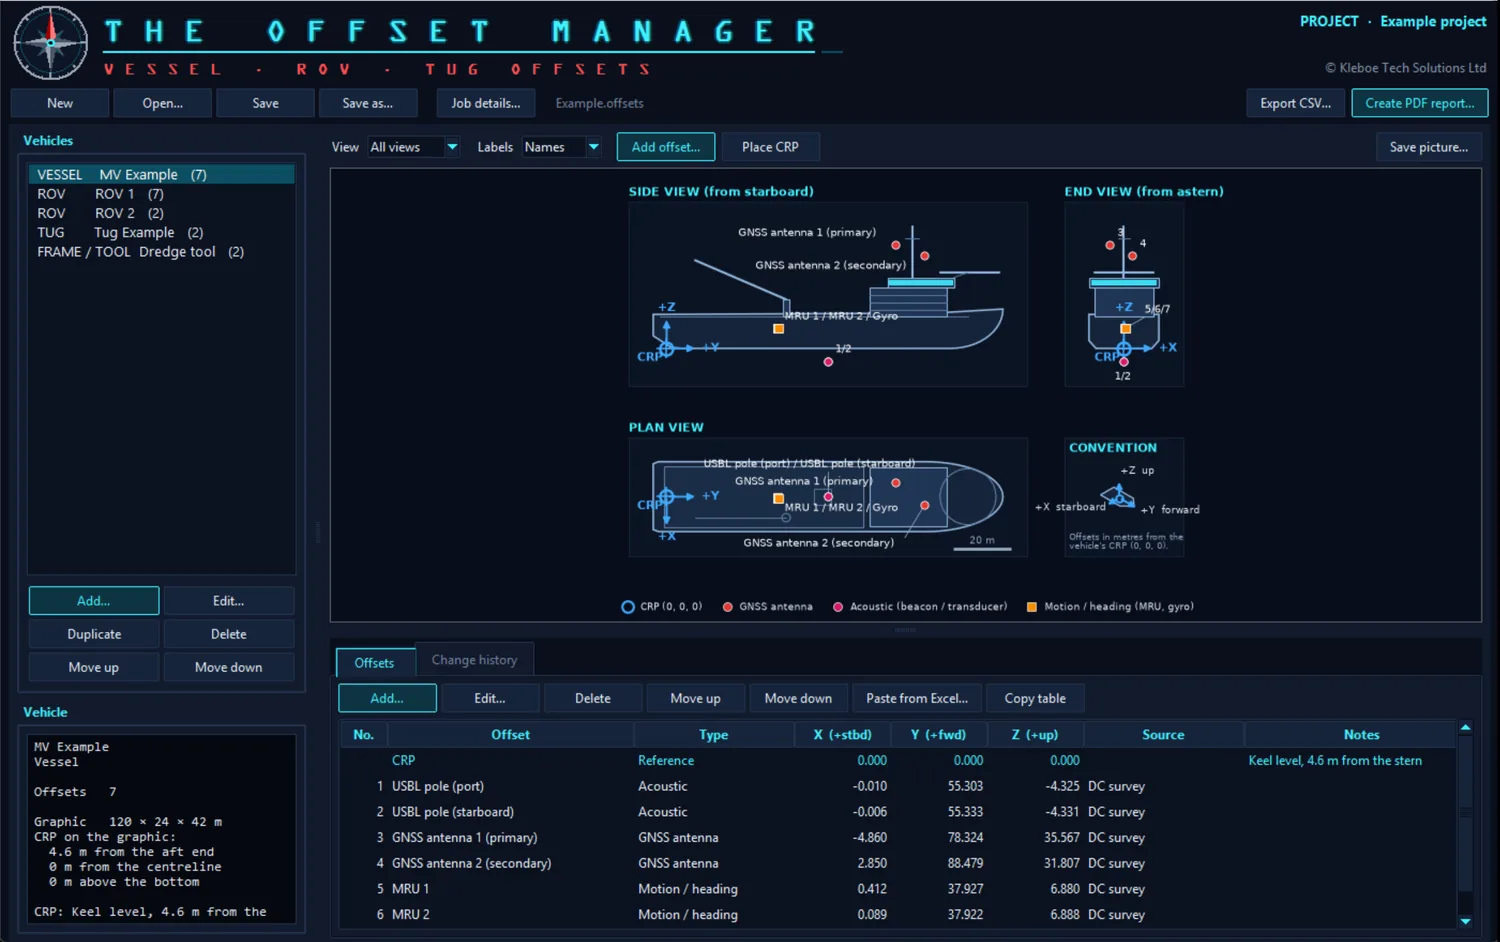Click the compass logo icon
The height and width of the screenshot is (942, 1500).
click(51, 43)
